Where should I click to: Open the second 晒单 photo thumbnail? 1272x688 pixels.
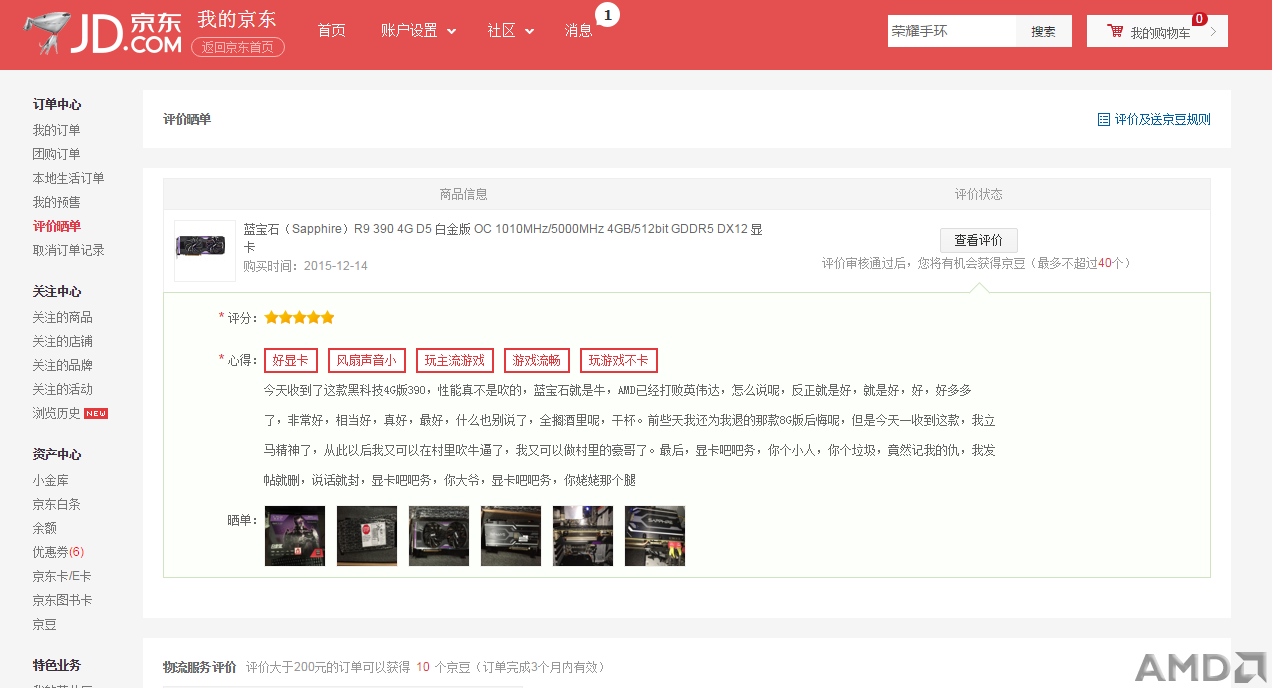coord(367,536)
